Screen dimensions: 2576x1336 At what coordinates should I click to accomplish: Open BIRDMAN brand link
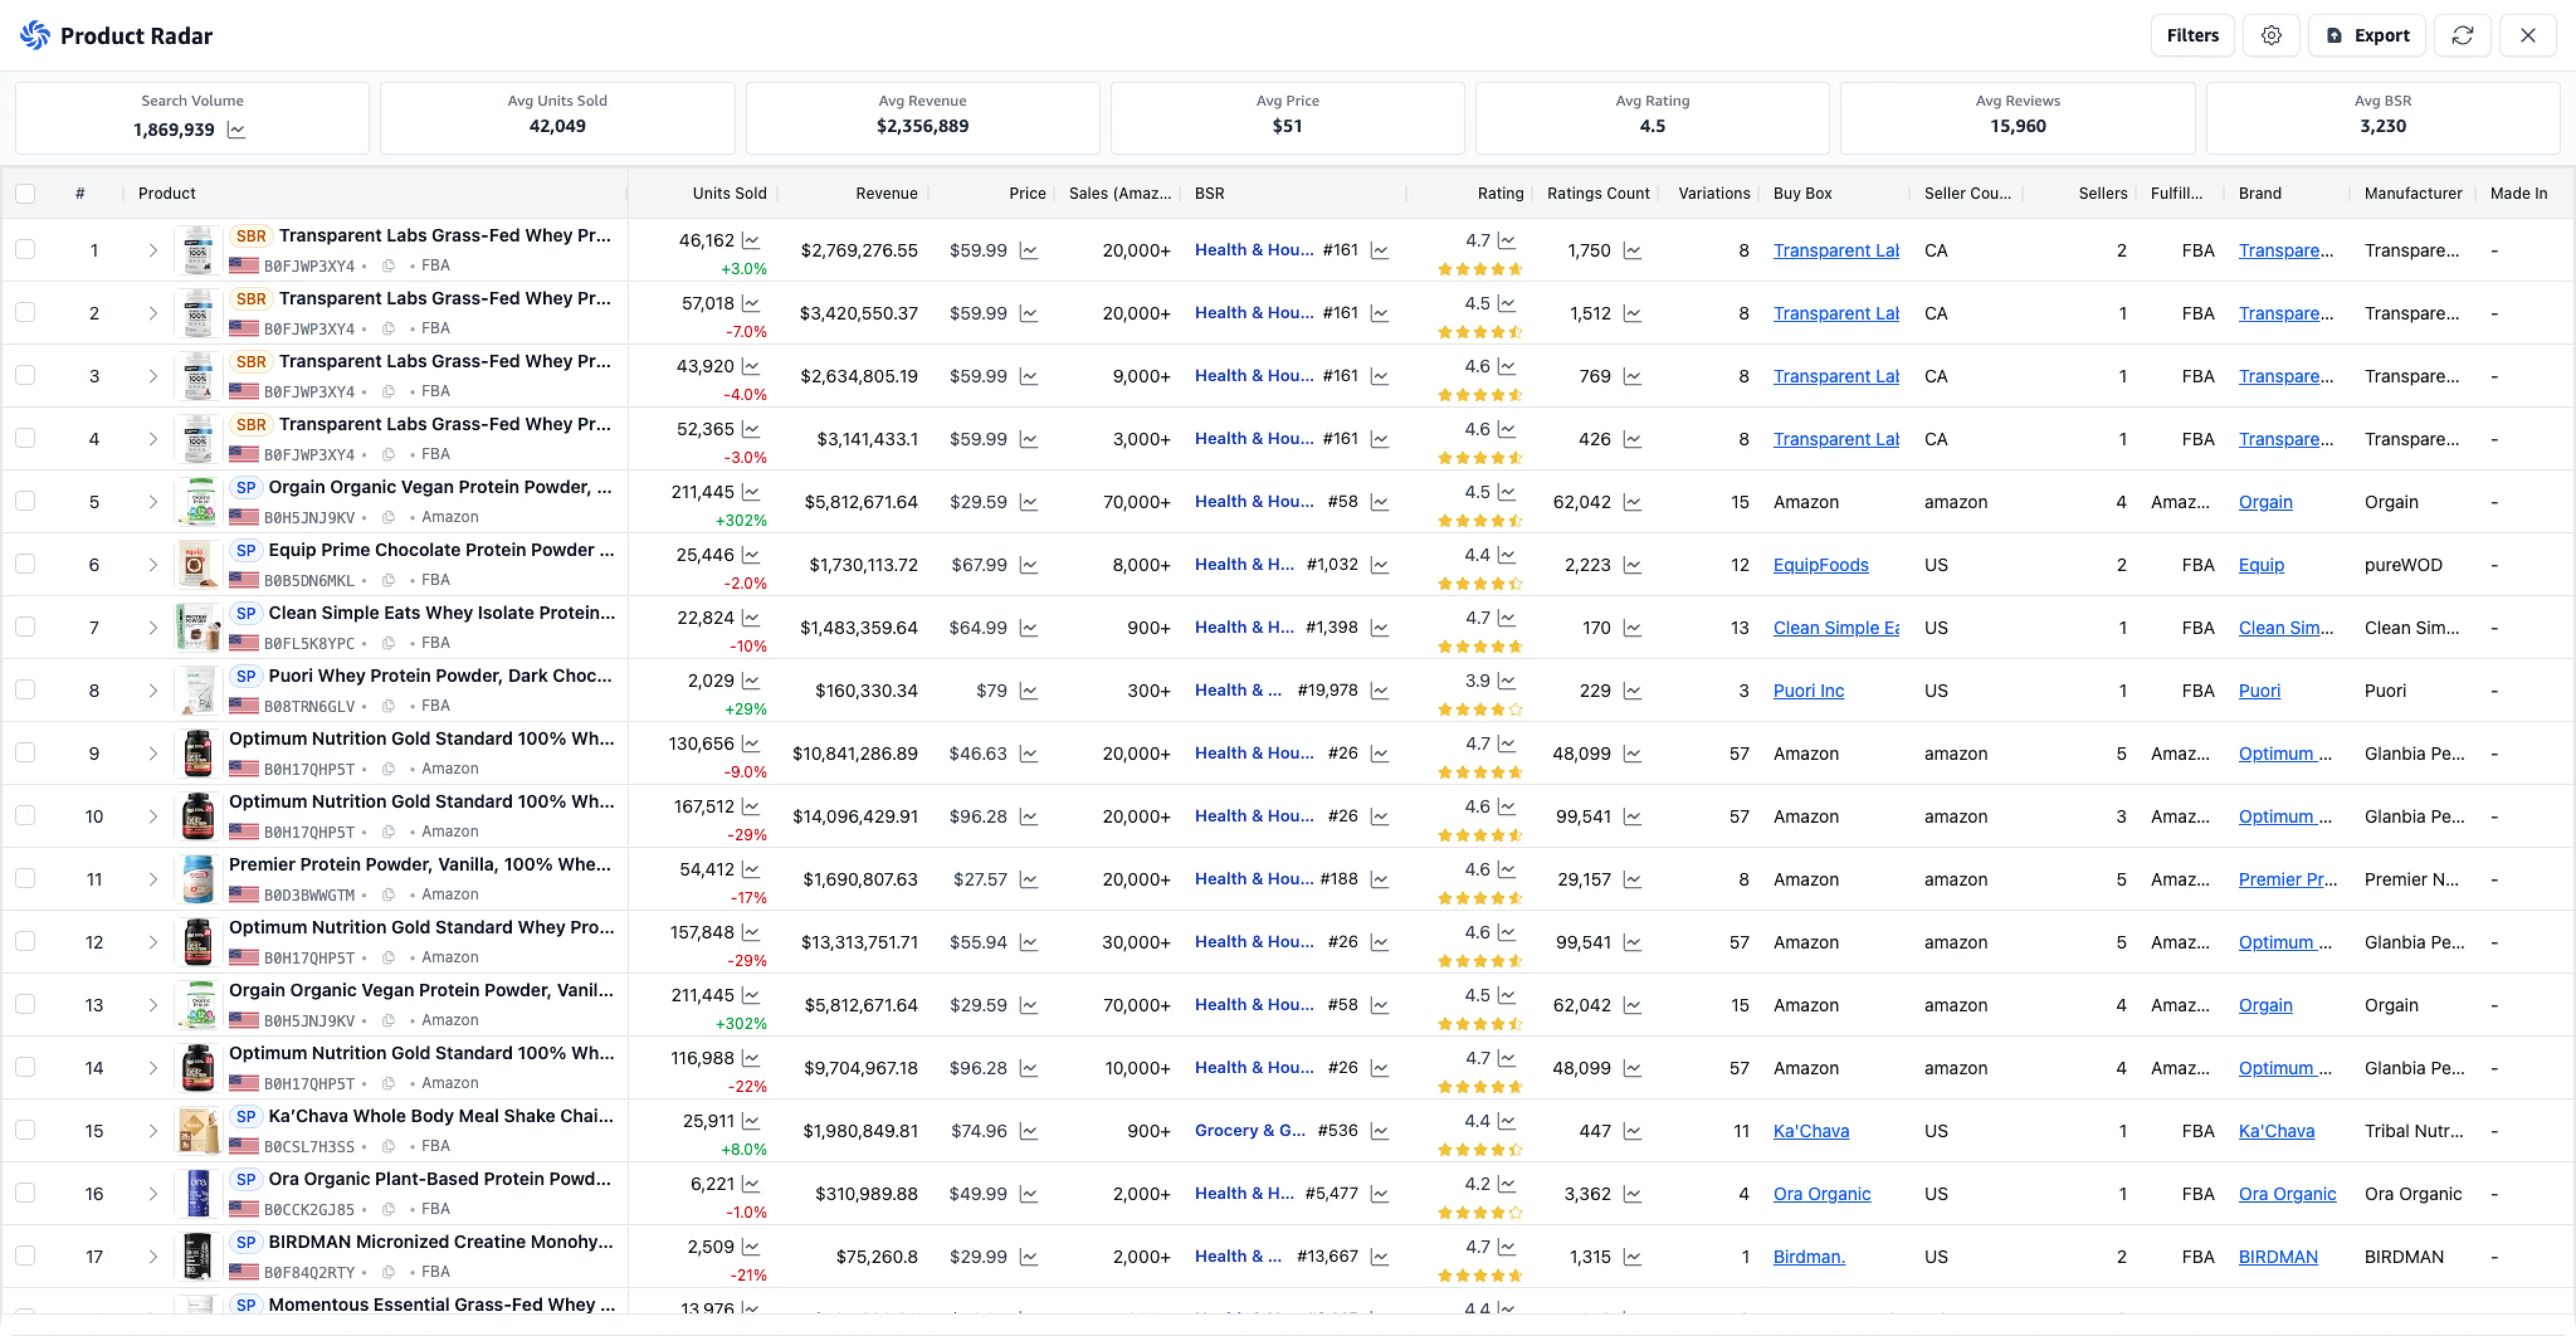pos(2278,1257)
